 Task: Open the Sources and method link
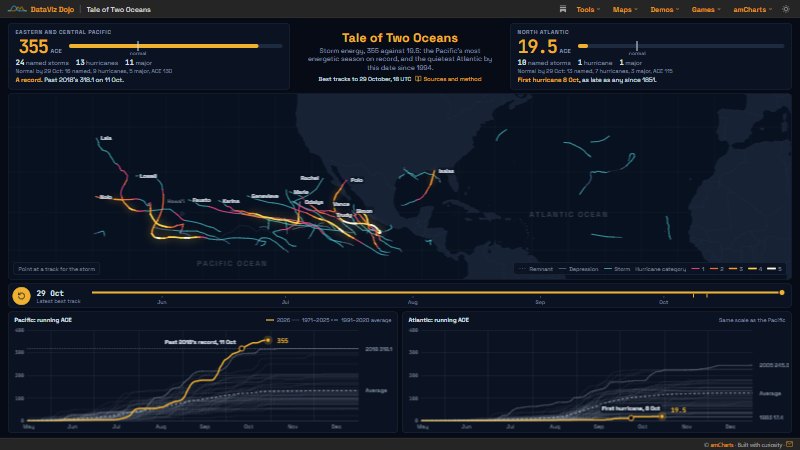click(452, 79)
